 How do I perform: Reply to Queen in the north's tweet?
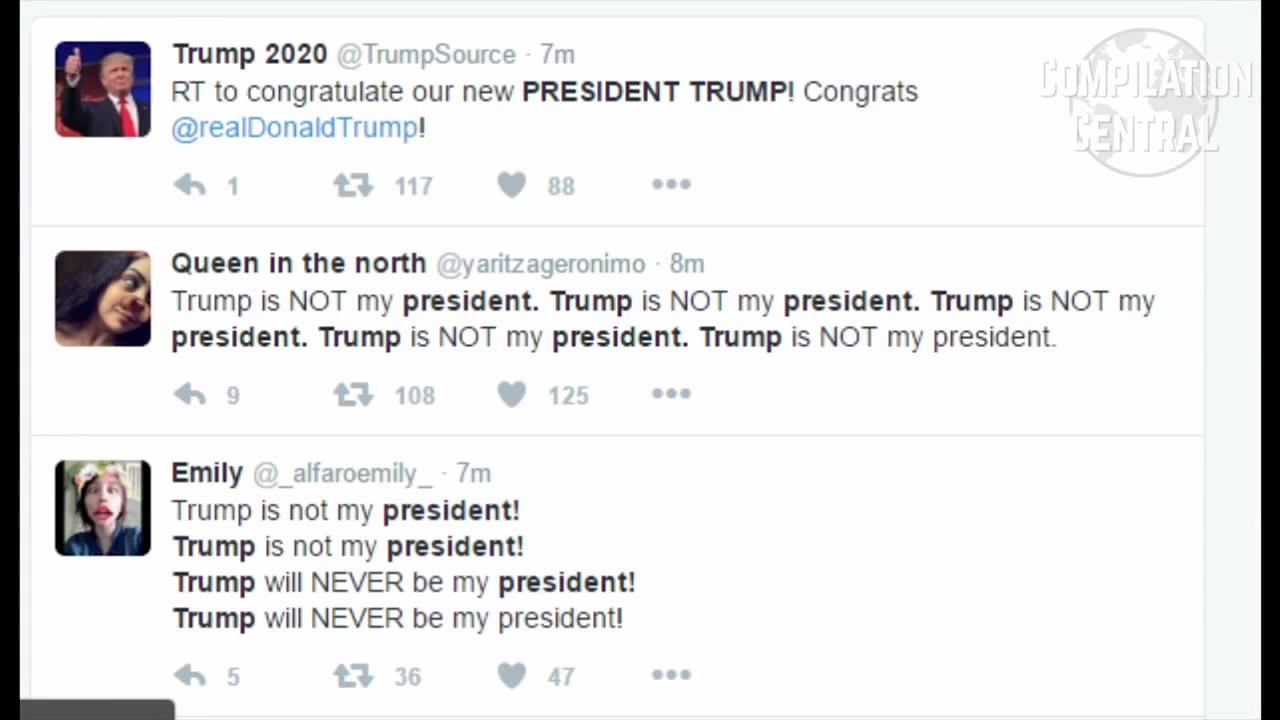pos(190,394)
